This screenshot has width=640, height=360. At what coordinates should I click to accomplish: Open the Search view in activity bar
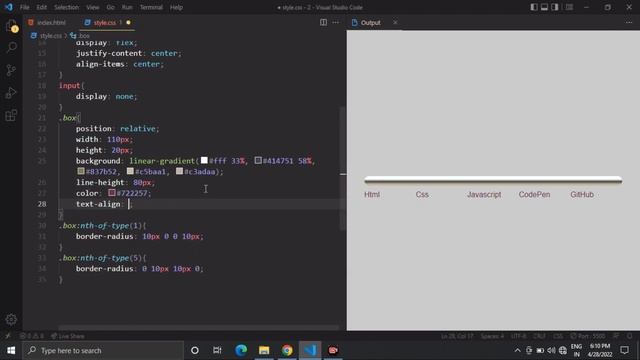[x=11, y=47]
